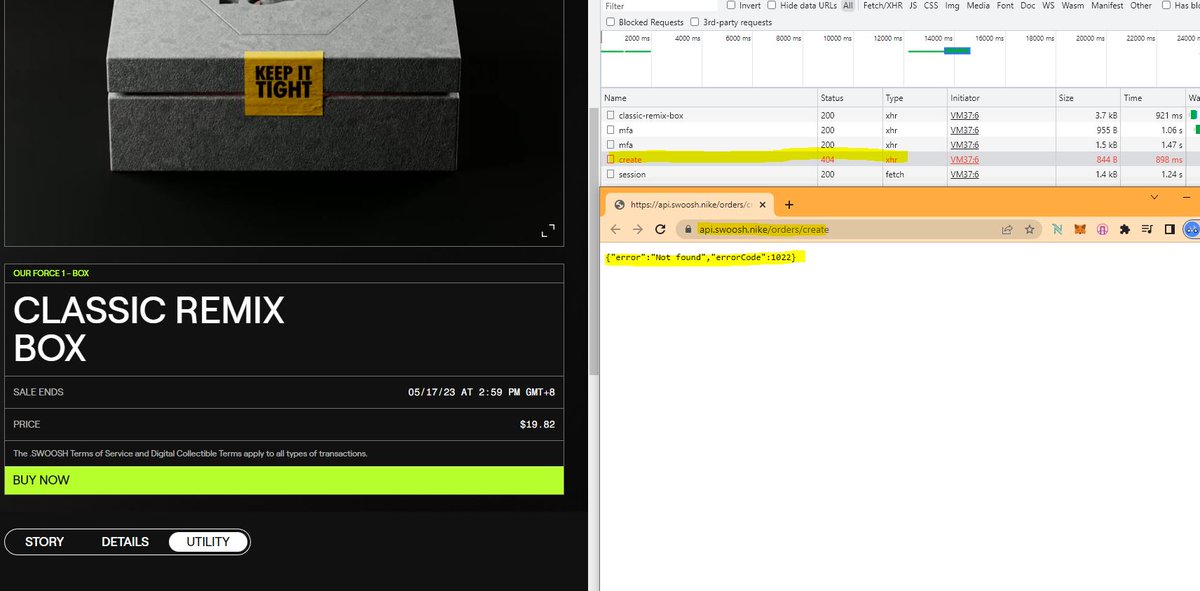Viewport: 1200px width, 591px height.
Task: Open the MetaMask fox extension
Action: click(x=1079, y=229)
